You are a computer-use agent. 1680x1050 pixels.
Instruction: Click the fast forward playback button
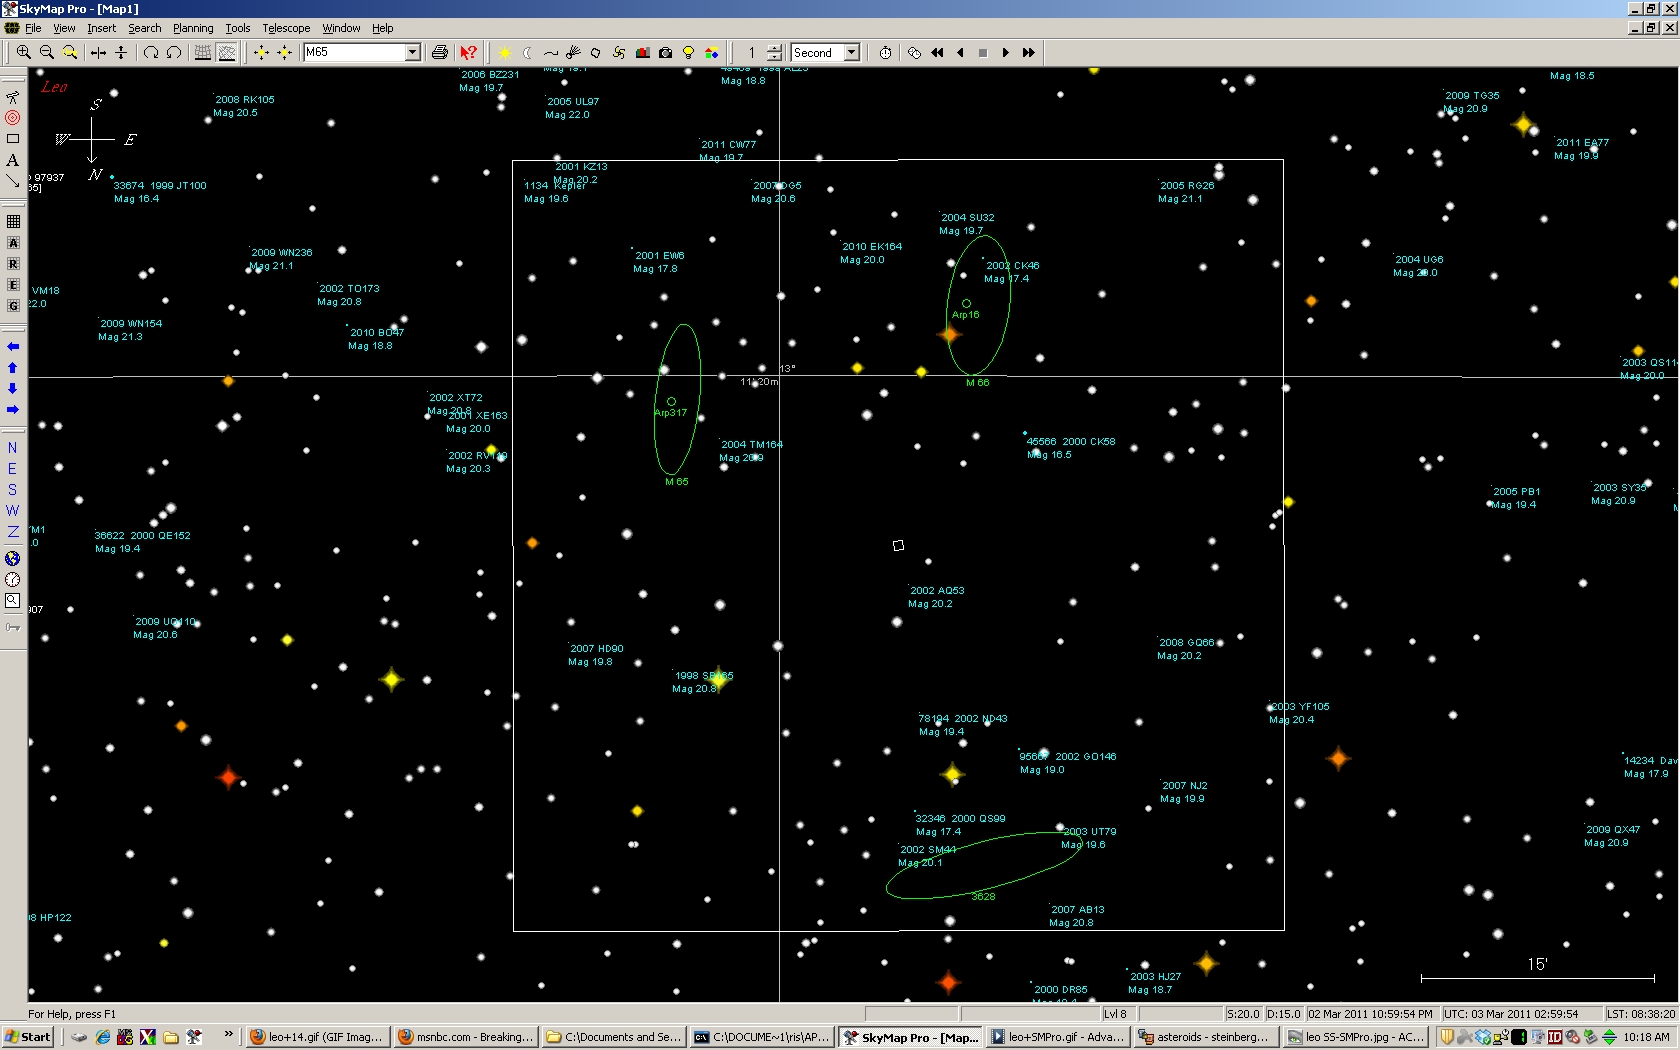1029,52
